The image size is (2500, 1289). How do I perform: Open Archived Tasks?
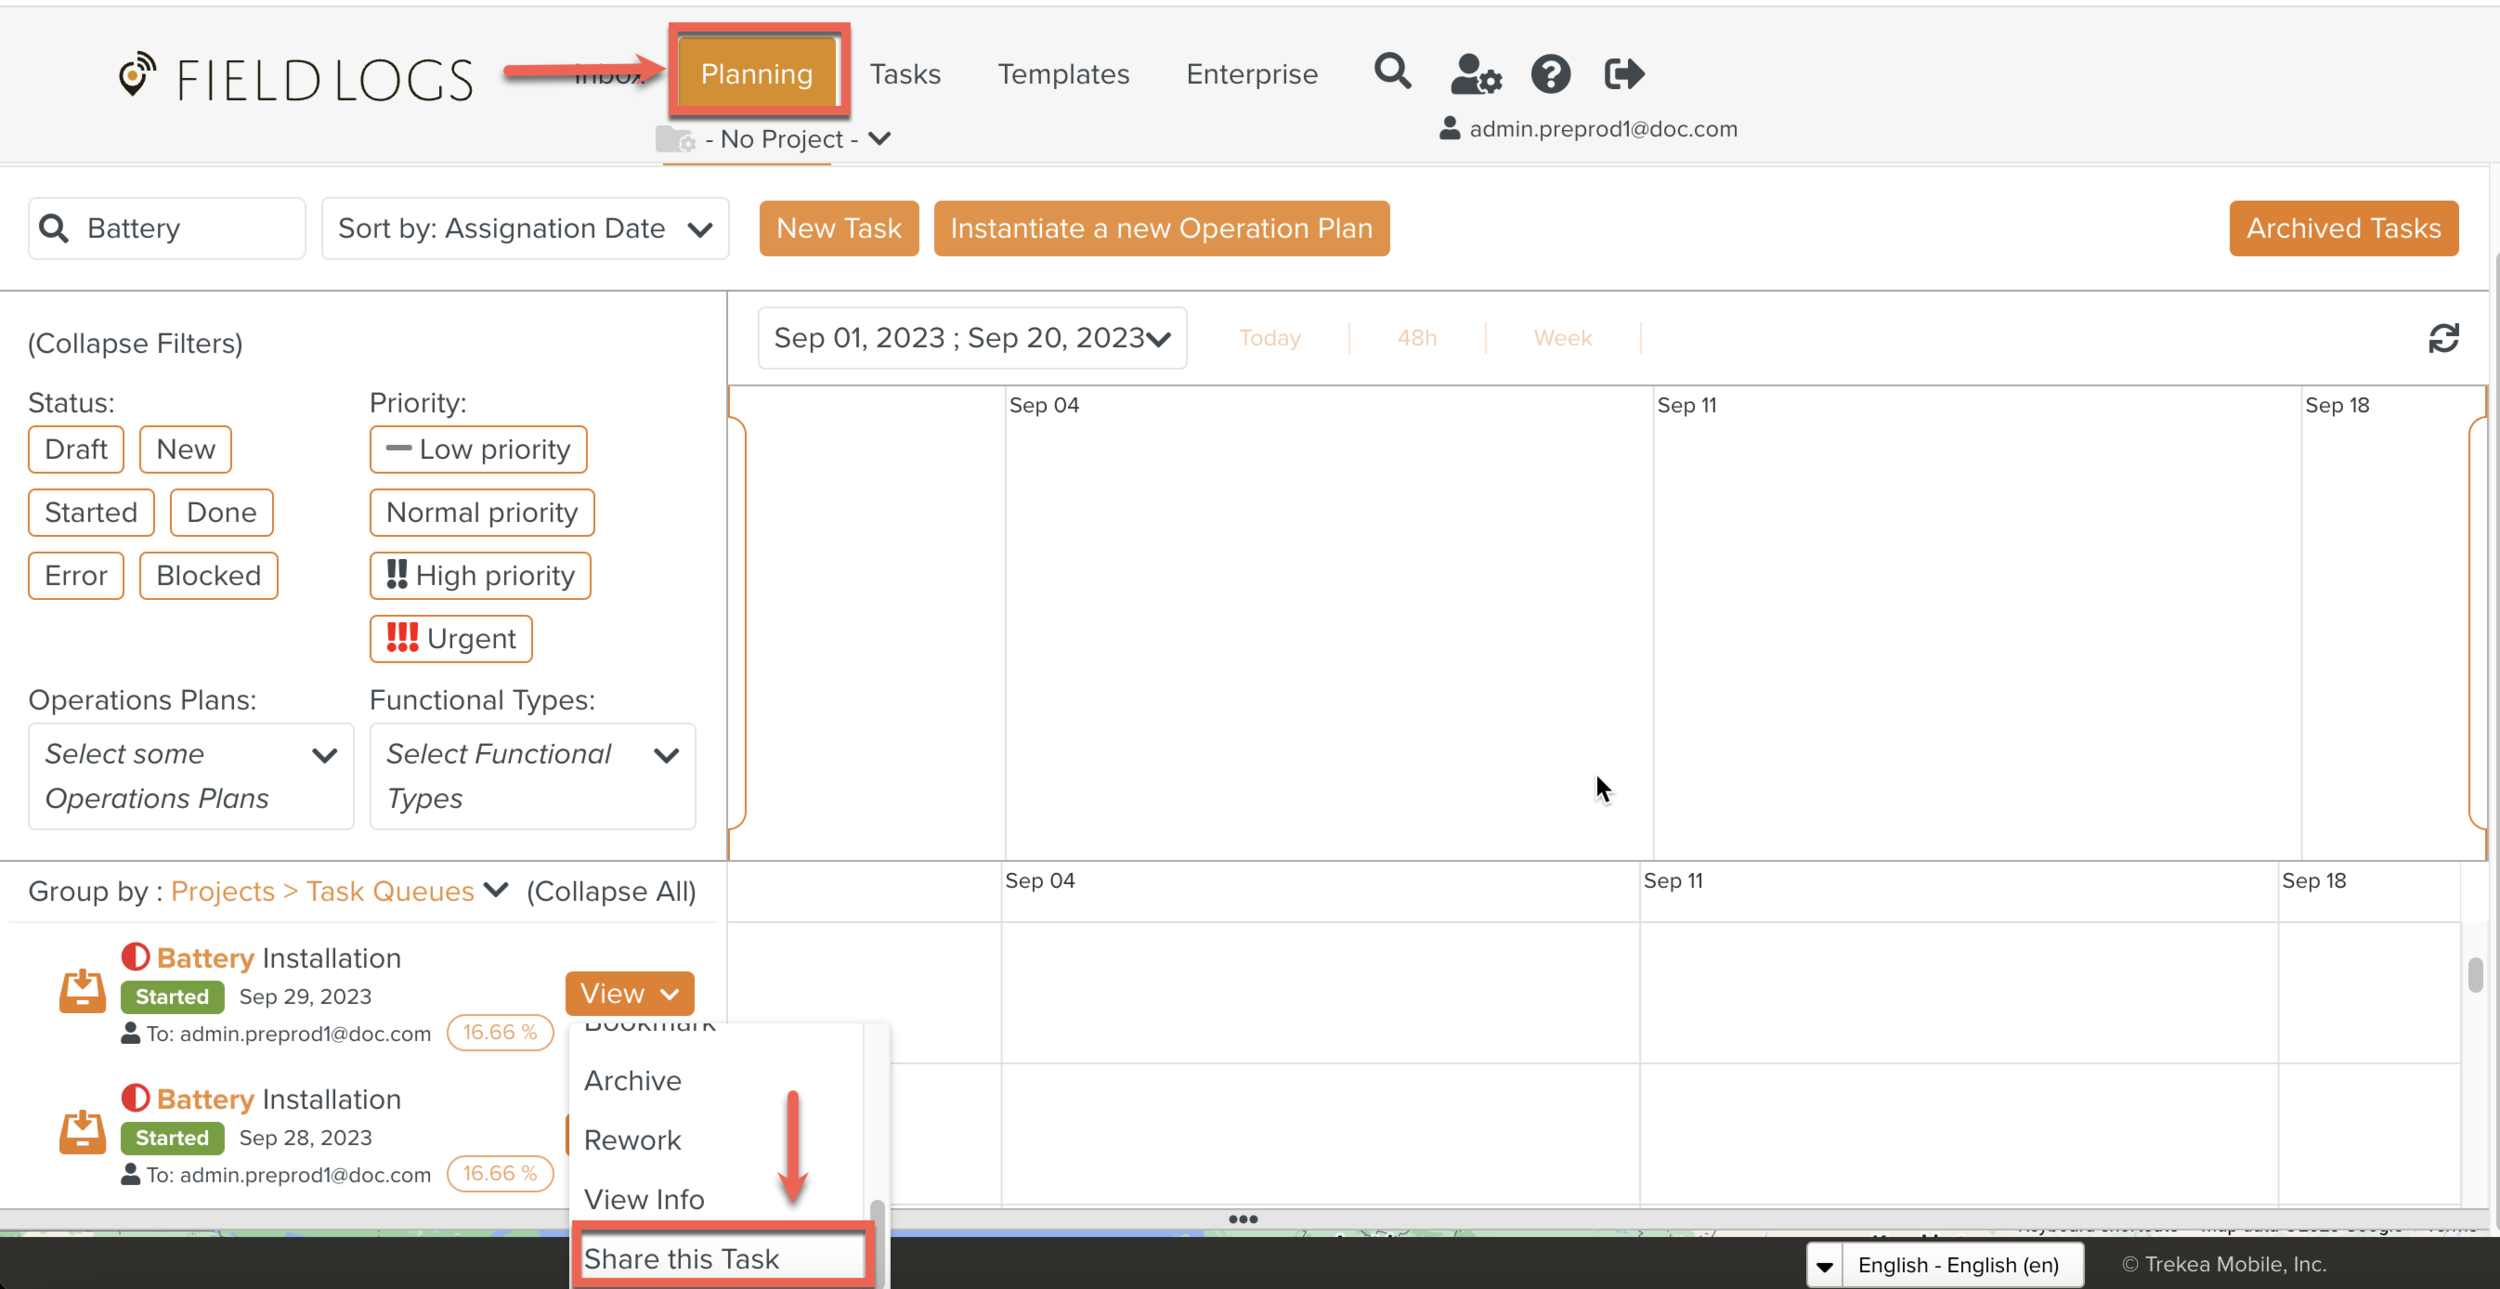point(2343,229)
